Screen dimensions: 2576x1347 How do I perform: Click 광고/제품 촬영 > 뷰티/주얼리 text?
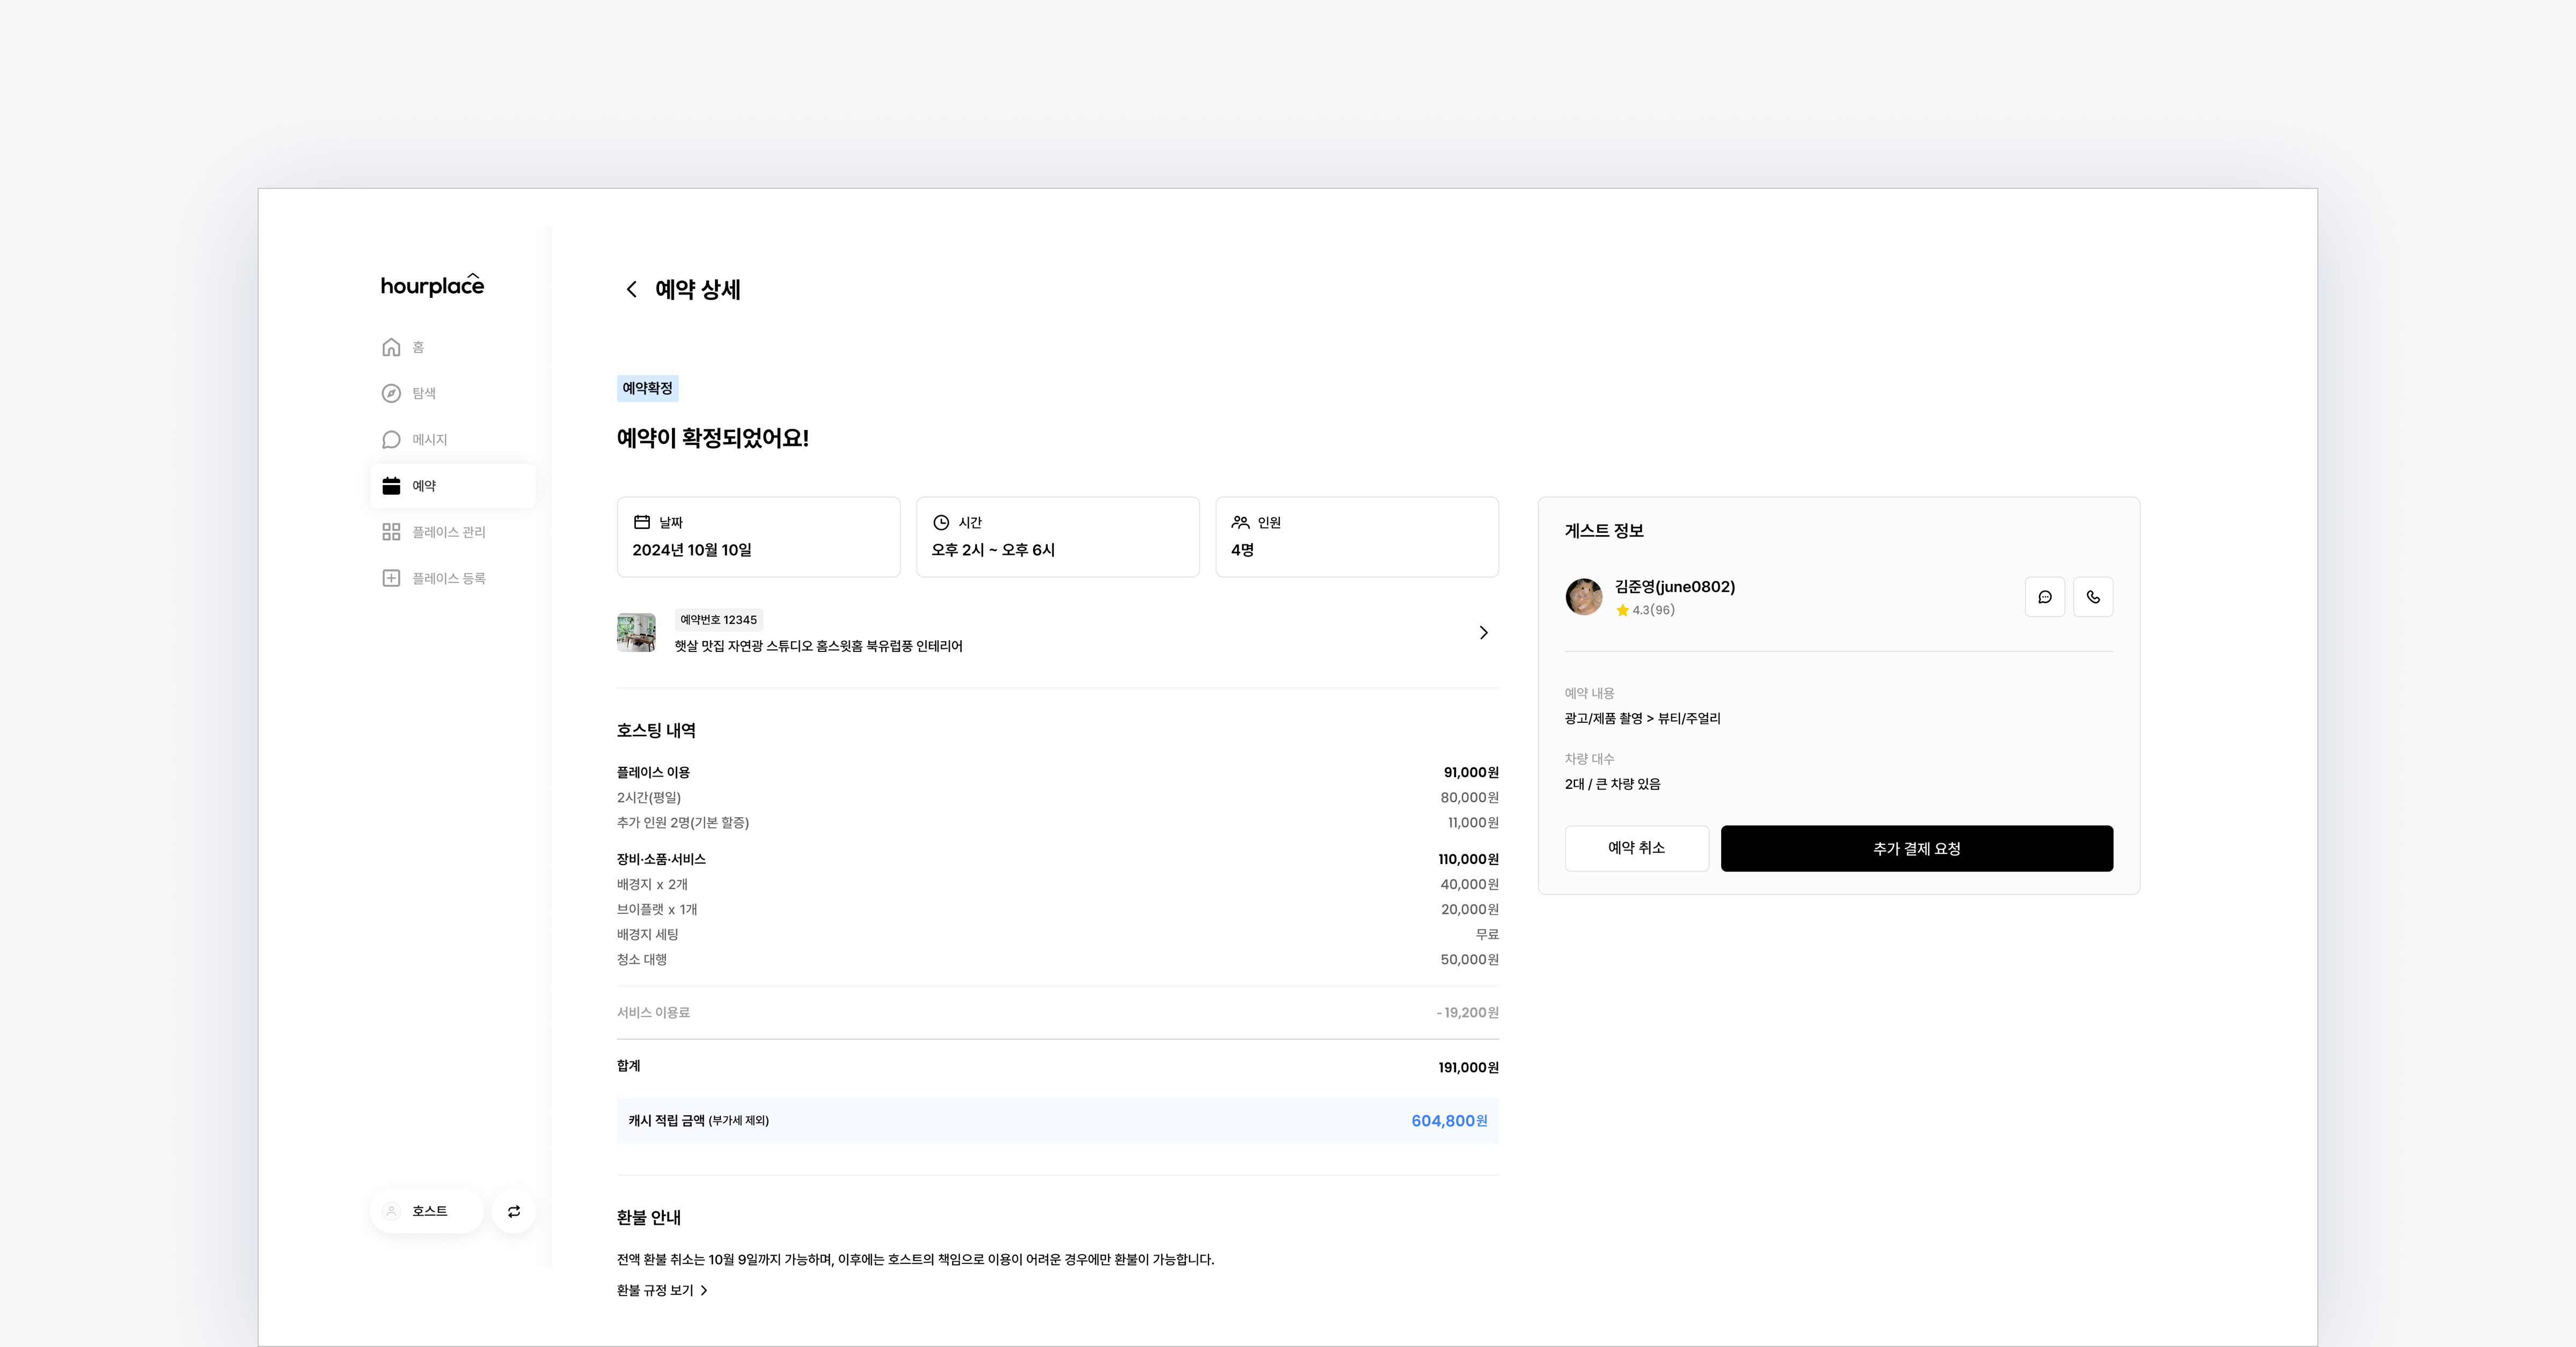(1642, 718)
